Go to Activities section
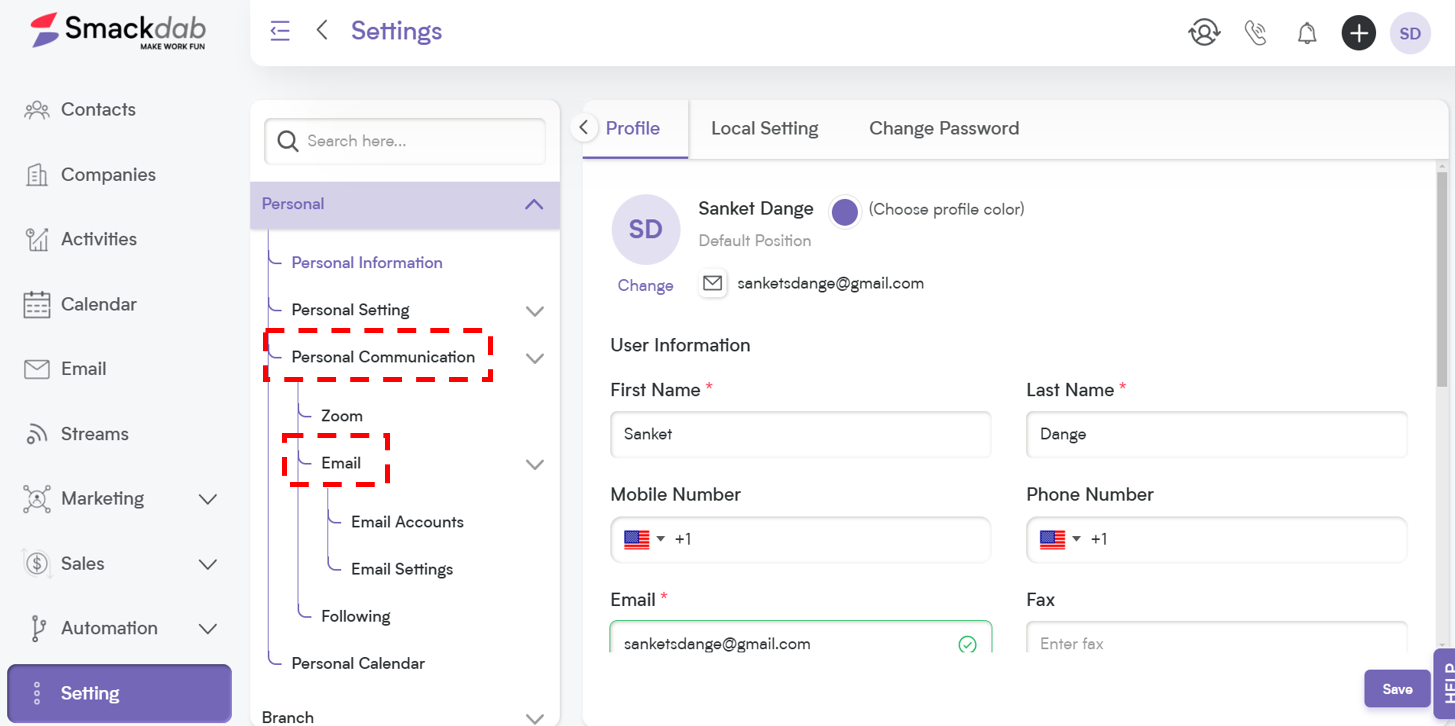1455x726 pixels. (x=98, y=239)
